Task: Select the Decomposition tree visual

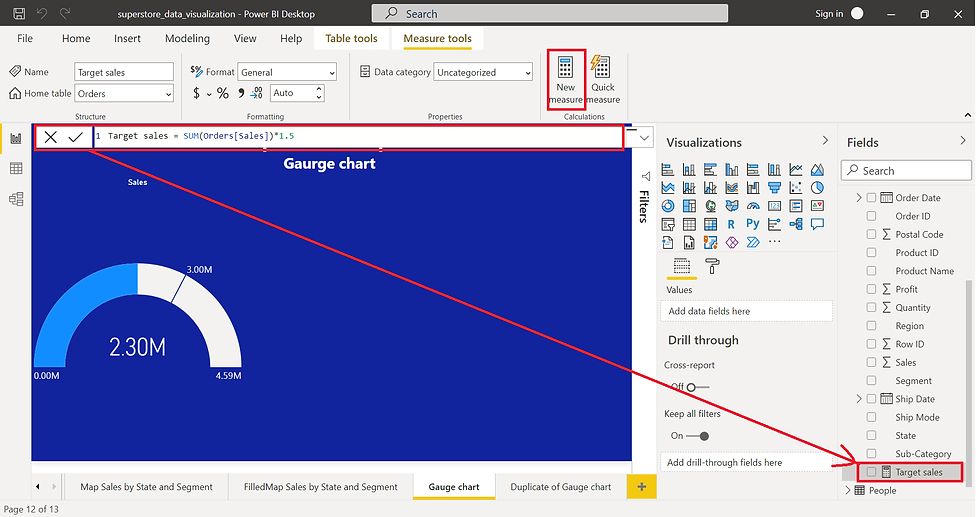Action: (796, 224)
